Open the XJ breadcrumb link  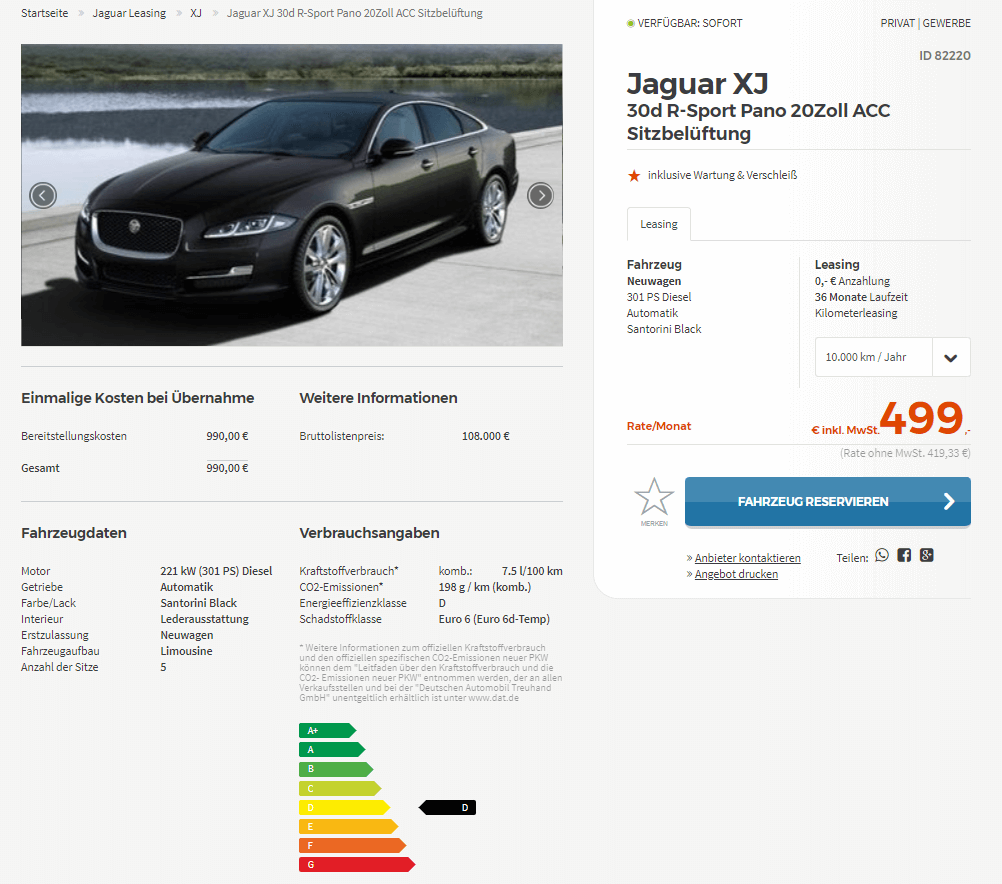[x=196, y=13]
